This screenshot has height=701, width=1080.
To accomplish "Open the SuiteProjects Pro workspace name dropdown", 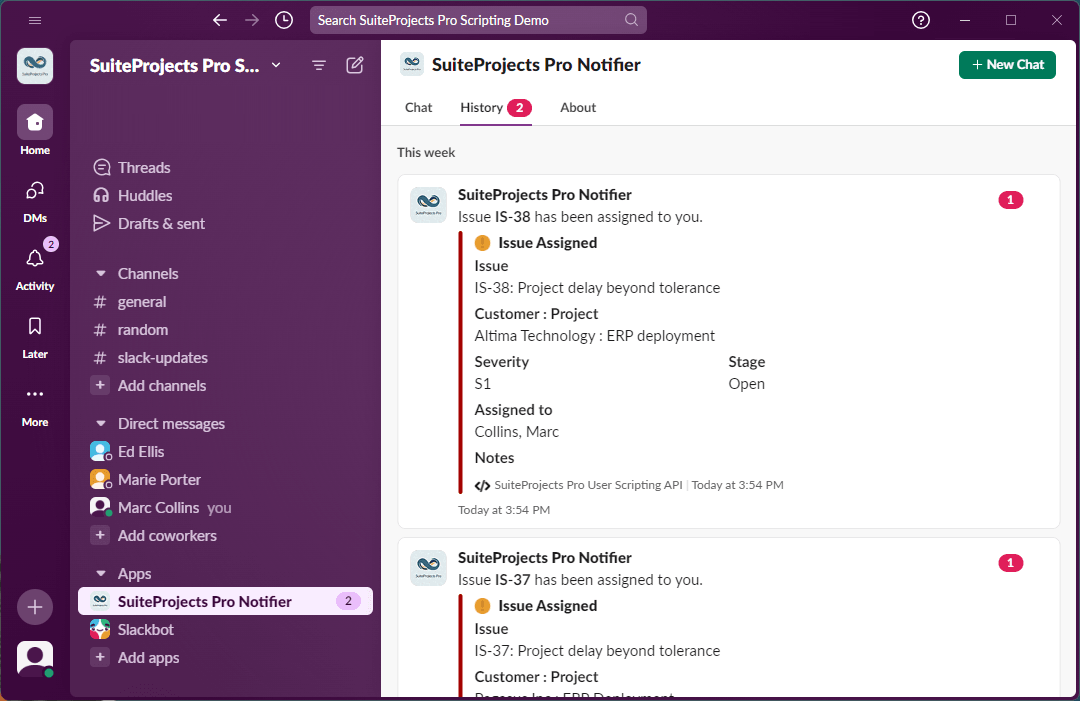I will [185, 65].
